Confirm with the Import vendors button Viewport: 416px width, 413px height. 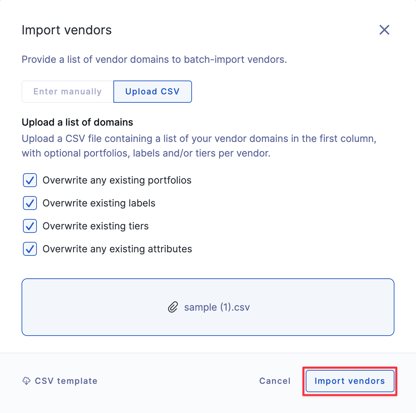[350, 381]
